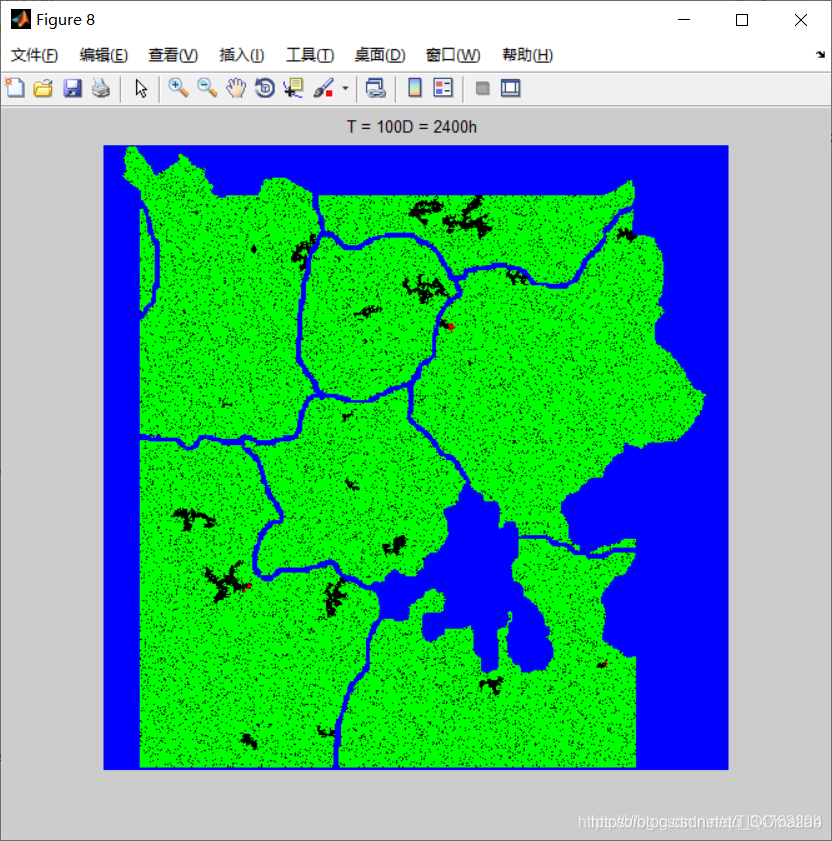This screenshot has height=841, width=832.
Task: Open the 桌面(D) menu
Action: pos(380,55)
